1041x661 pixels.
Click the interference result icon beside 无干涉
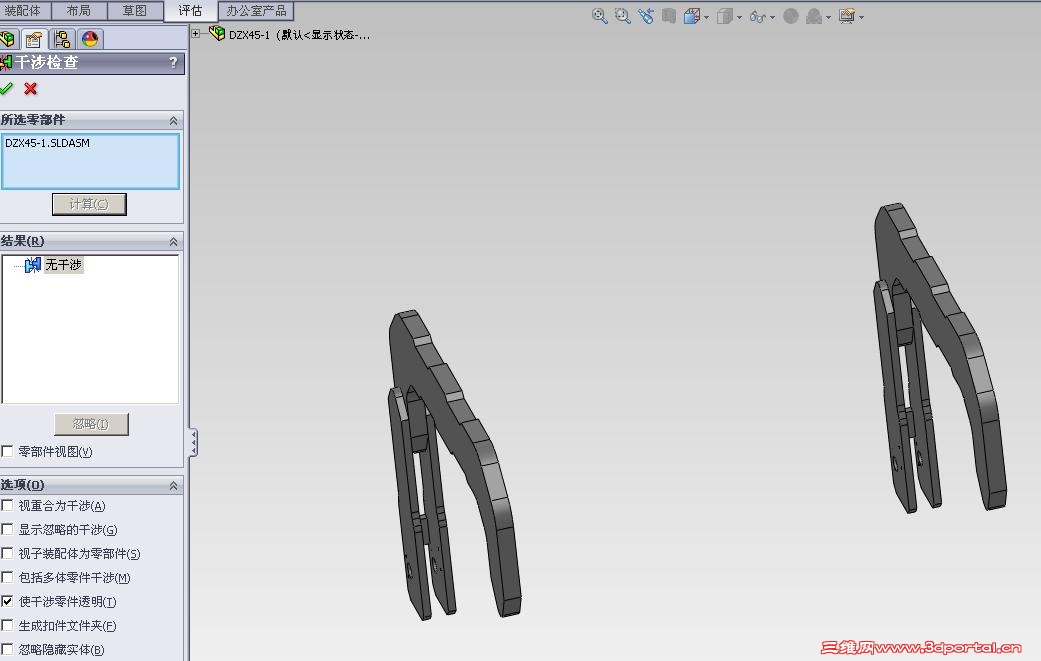[x=33, y=265]
